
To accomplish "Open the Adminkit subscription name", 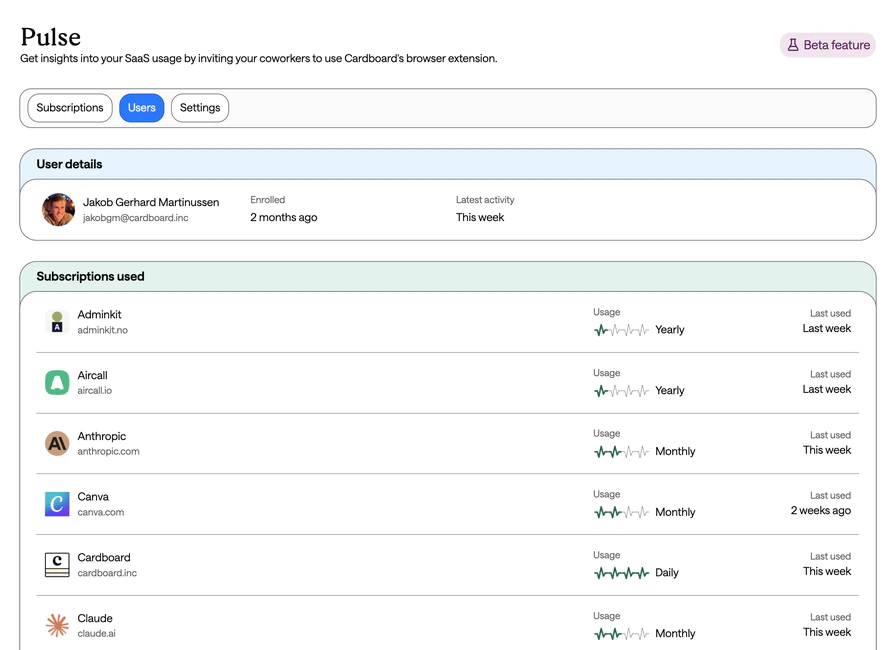I will pos(99,315).
